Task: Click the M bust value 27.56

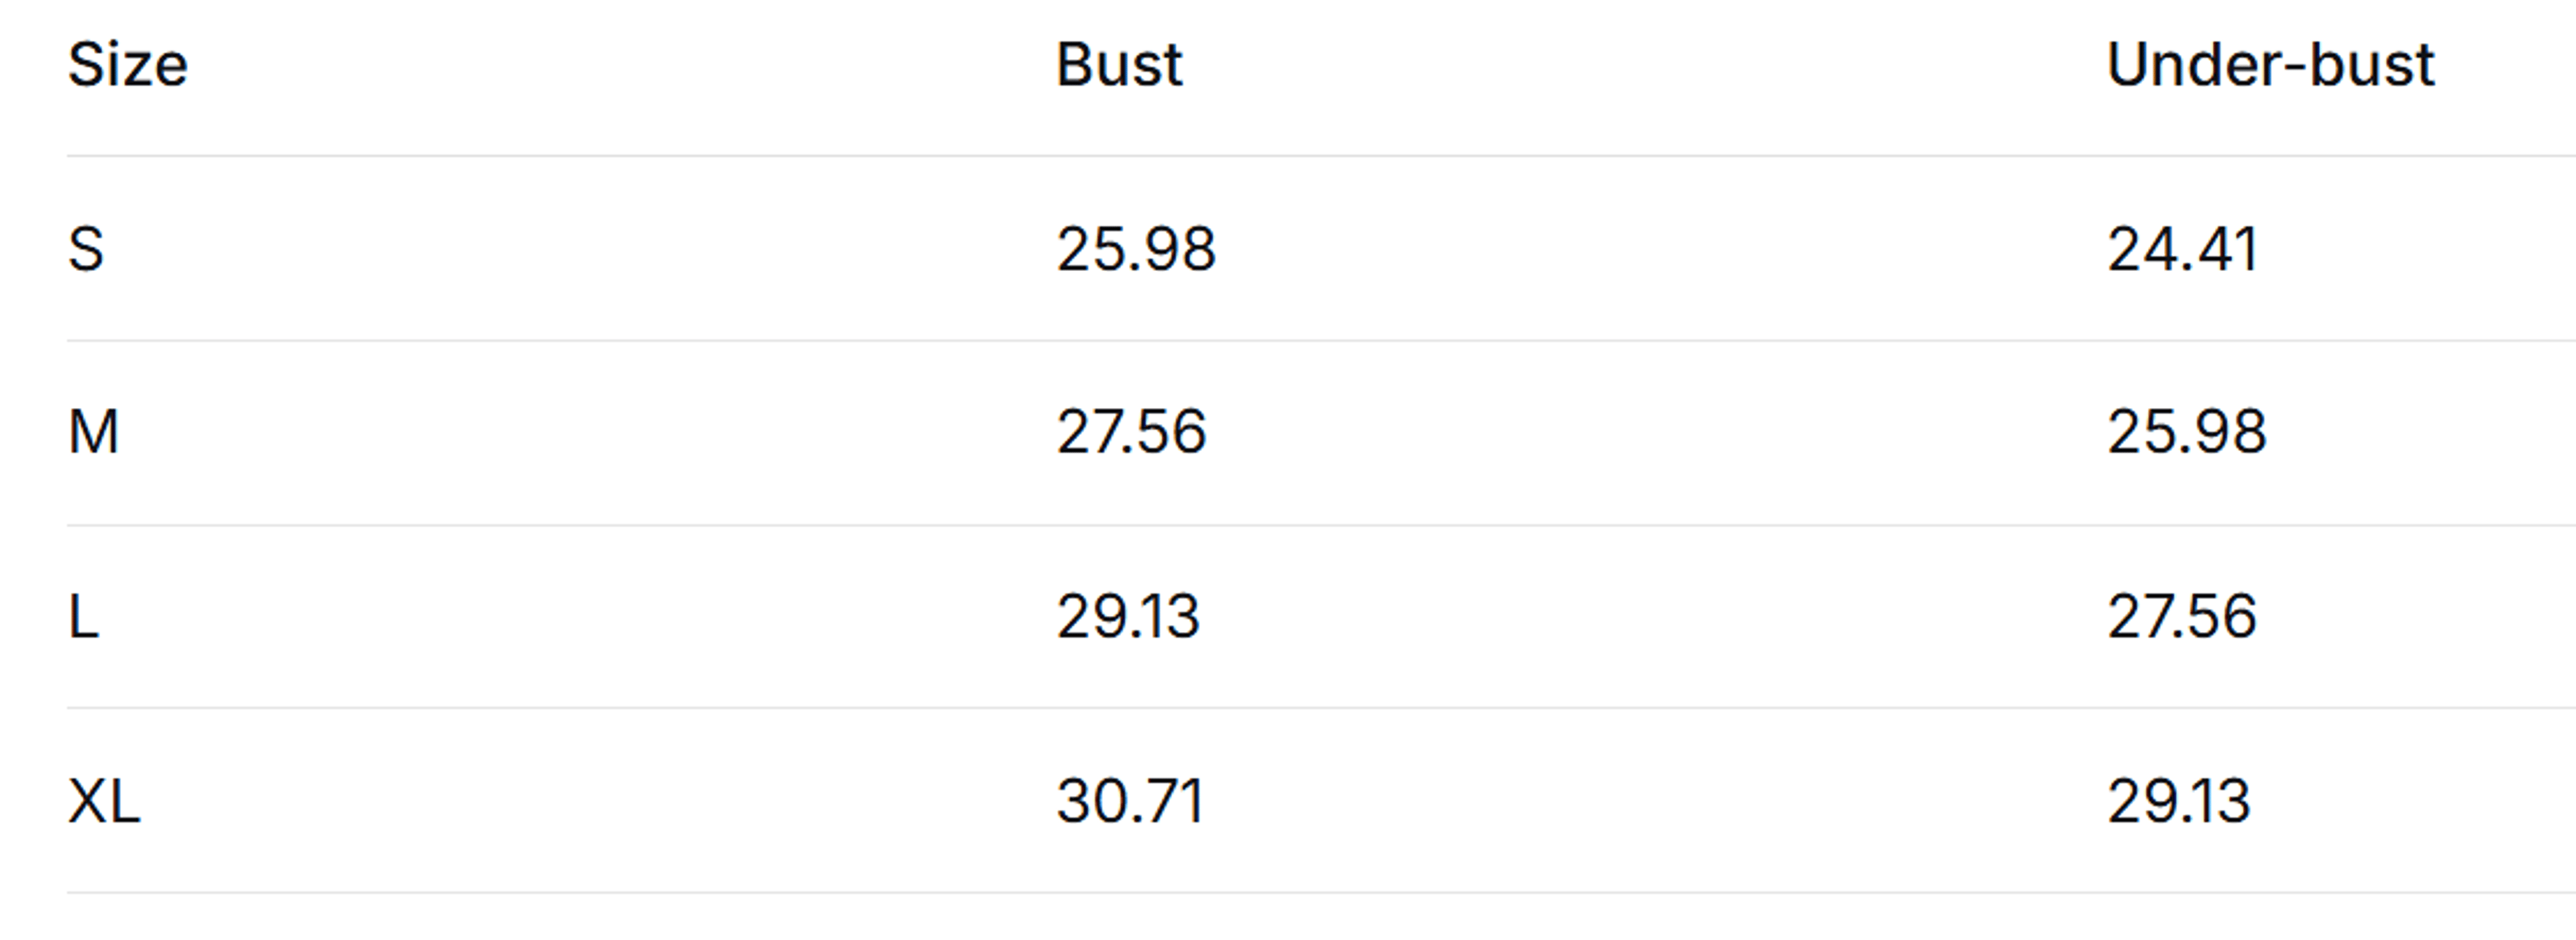Action: [1131, 433]
